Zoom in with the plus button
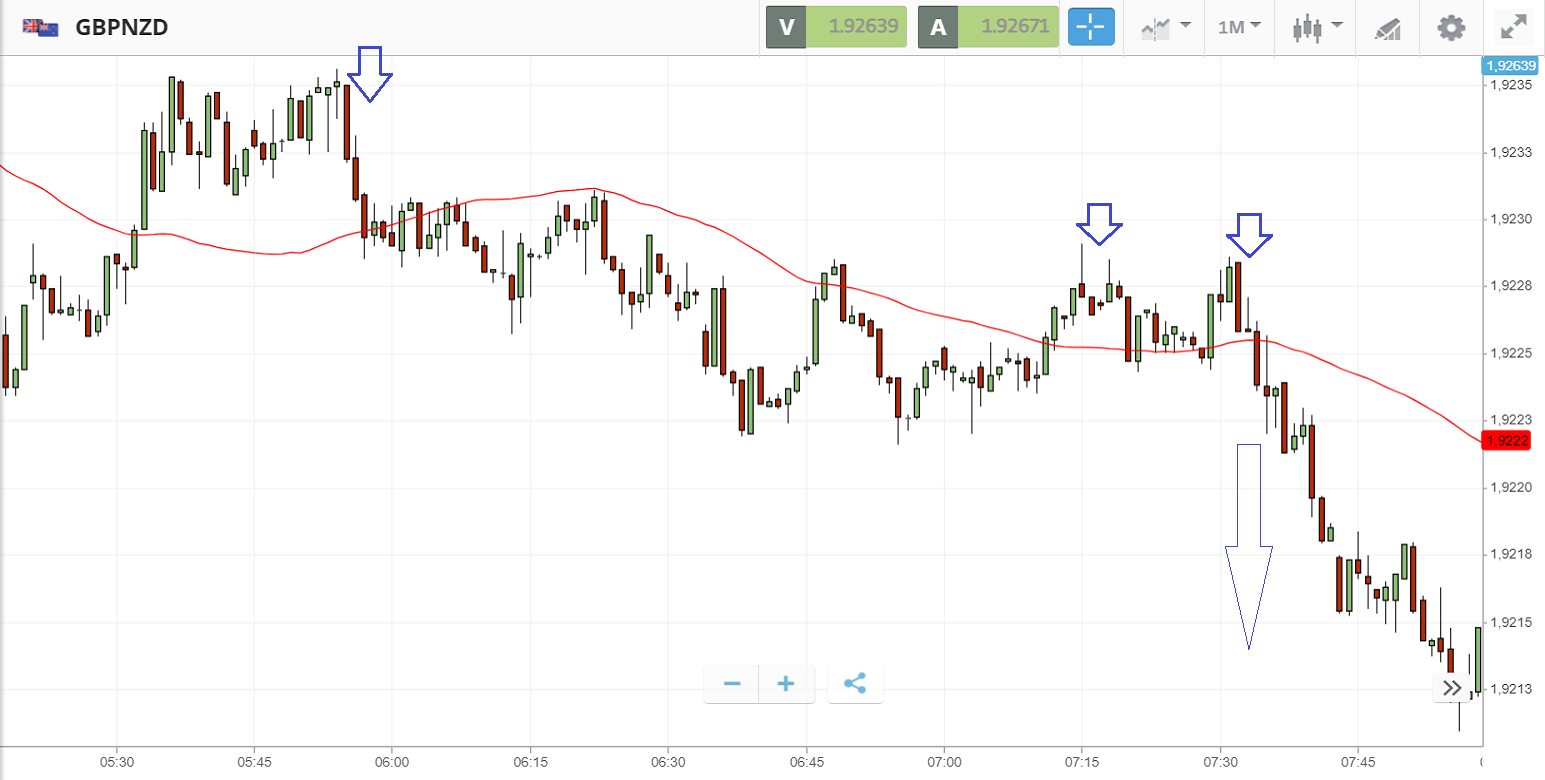 pos(786,684)
